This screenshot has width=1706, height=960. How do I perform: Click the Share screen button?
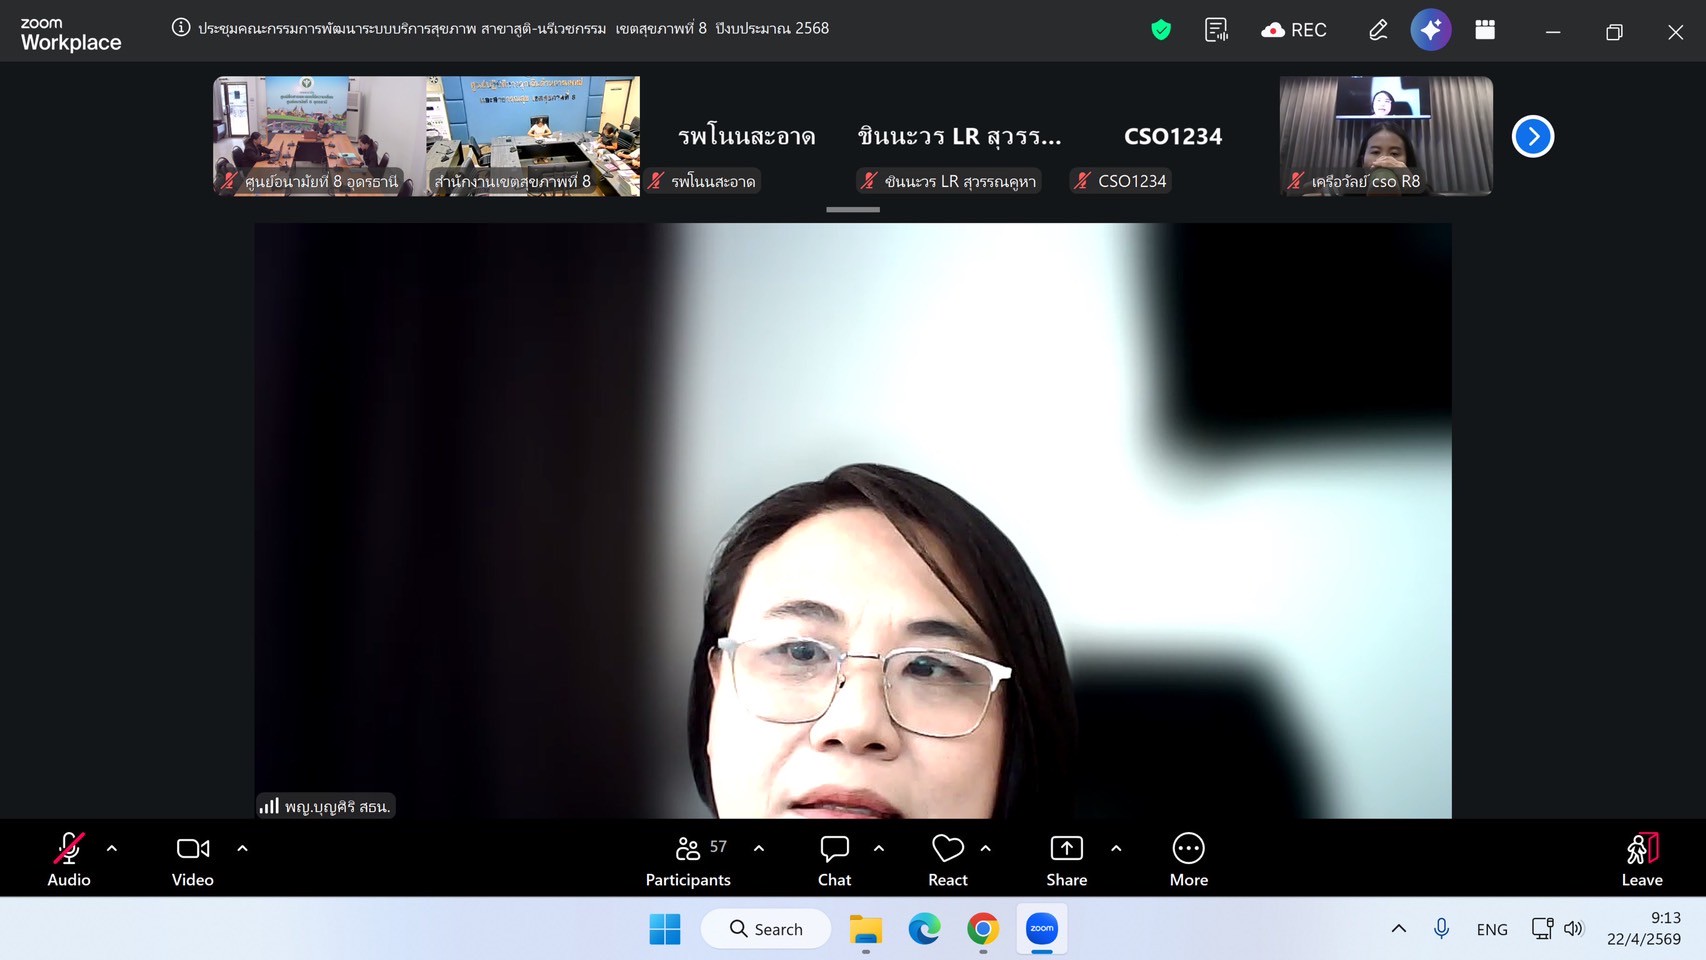1066,859
